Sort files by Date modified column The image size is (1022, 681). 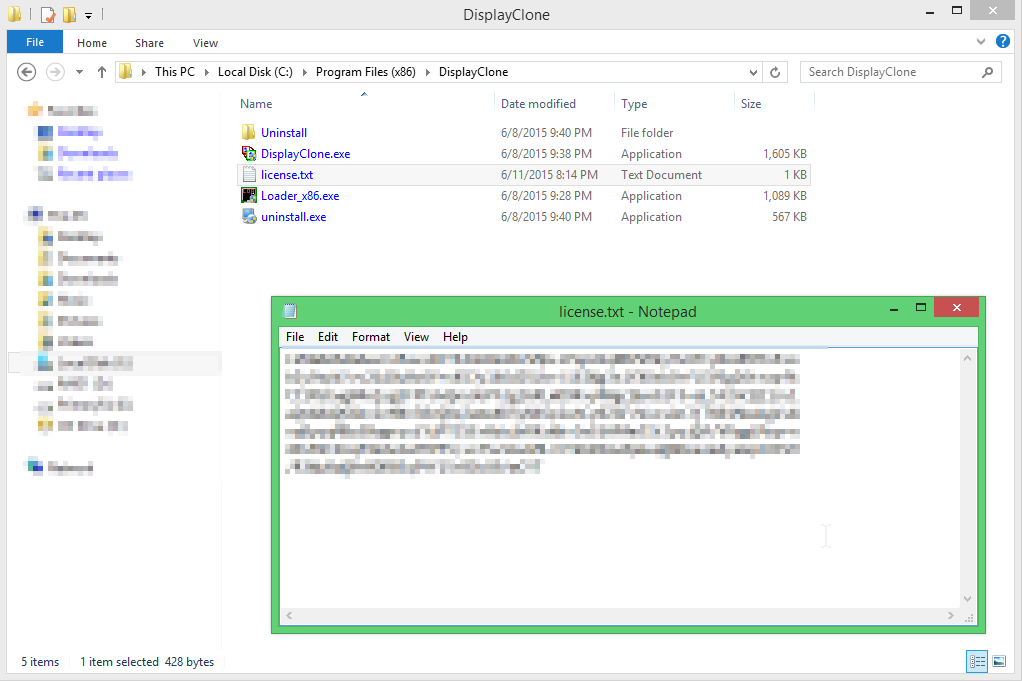pyautogui.click(x=538, y=104)
